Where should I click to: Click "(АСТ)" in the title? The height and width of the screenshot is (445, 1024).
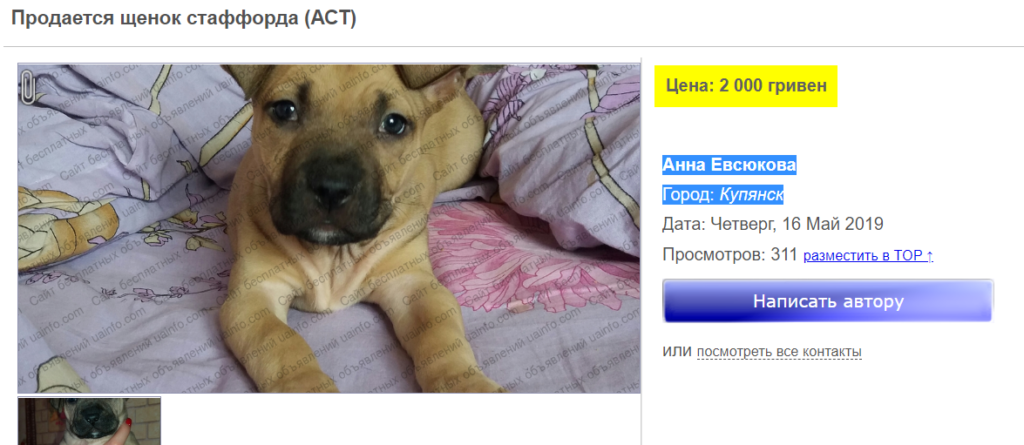tap(330, 18)
